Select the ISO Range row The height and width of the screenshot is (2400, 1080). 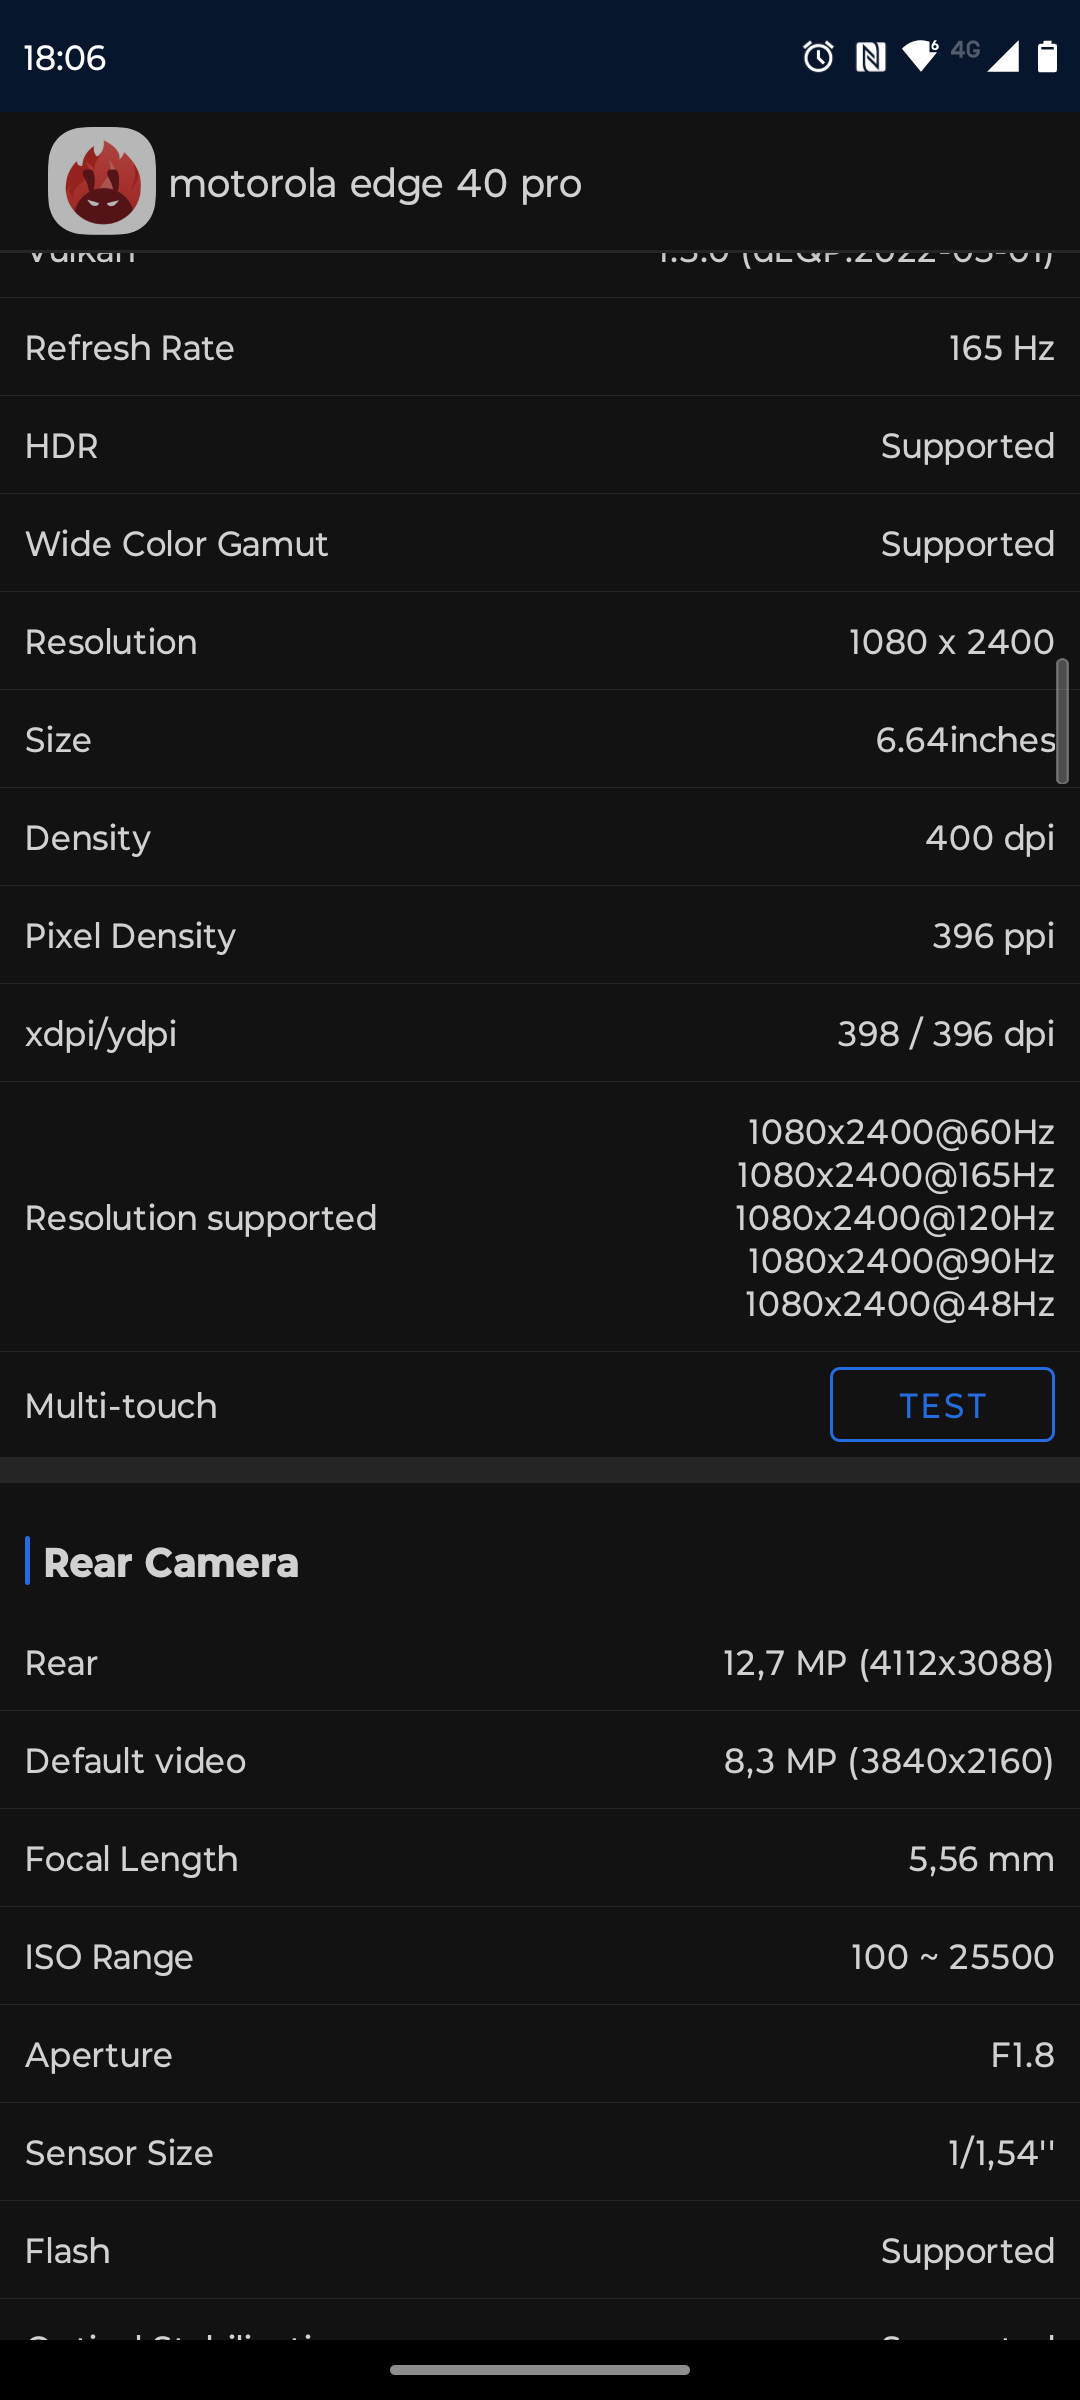(540, 1957)
